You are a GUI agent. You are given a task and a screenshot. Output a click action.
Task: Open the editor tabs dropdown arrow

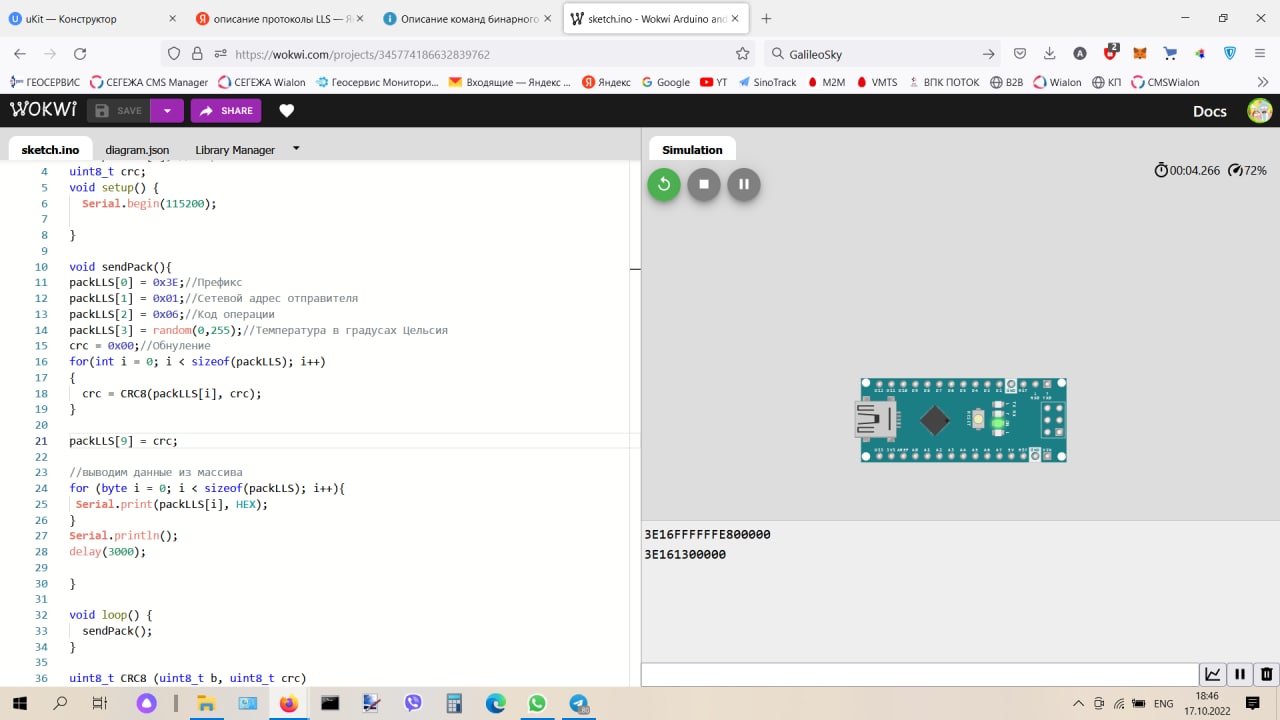coord(296,149)
